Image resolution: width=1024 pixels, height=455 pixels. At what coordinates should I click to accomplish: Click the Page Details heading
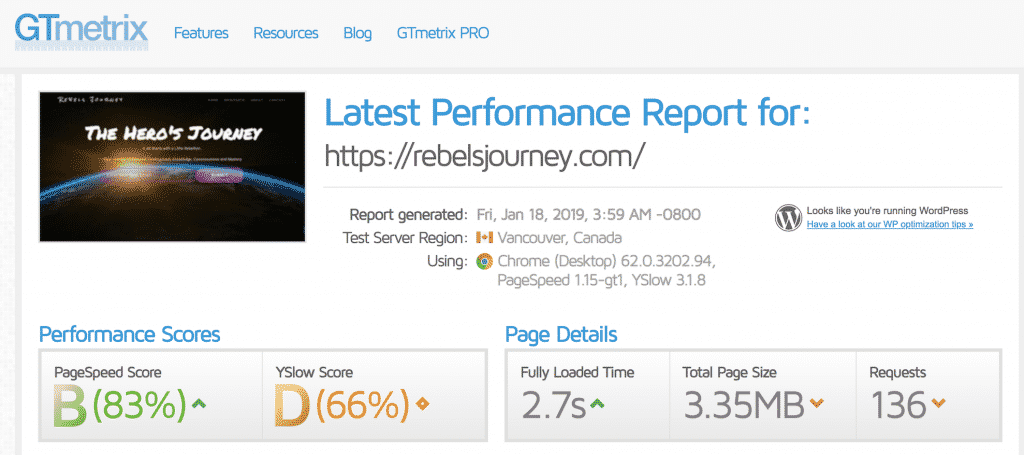[561, 335]
